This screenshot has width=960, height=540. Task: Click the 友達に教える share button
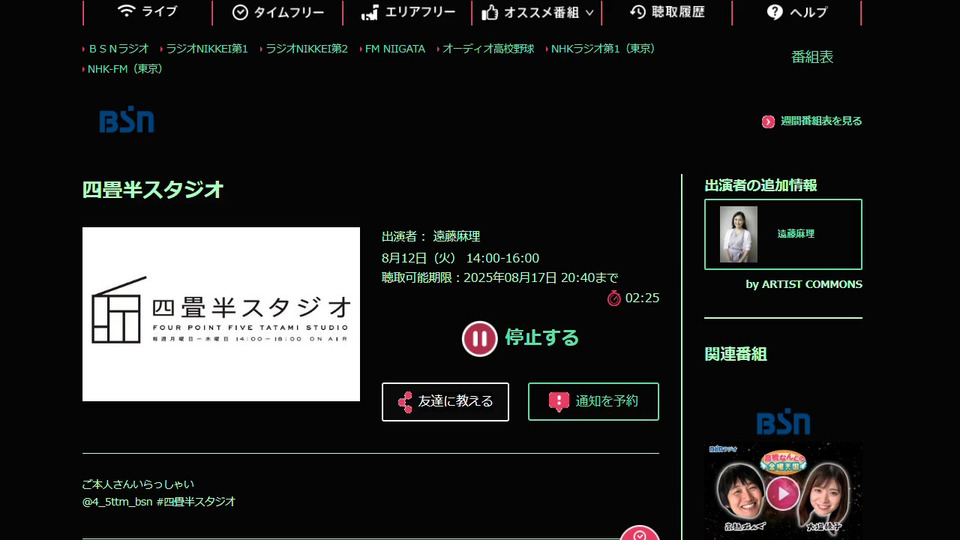445,402
